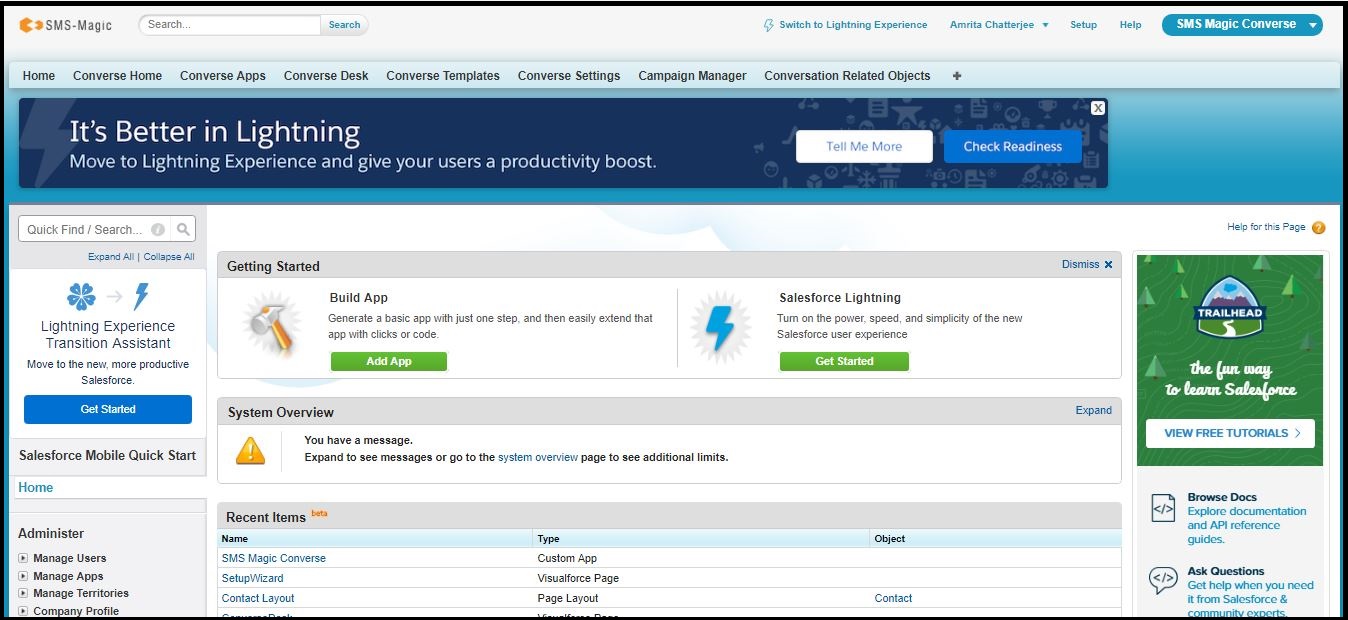Image resolution: width=1348 pixels, height=620 pixels.
Task: Open the Contact Layout recent item
Action: pos(258,598)
